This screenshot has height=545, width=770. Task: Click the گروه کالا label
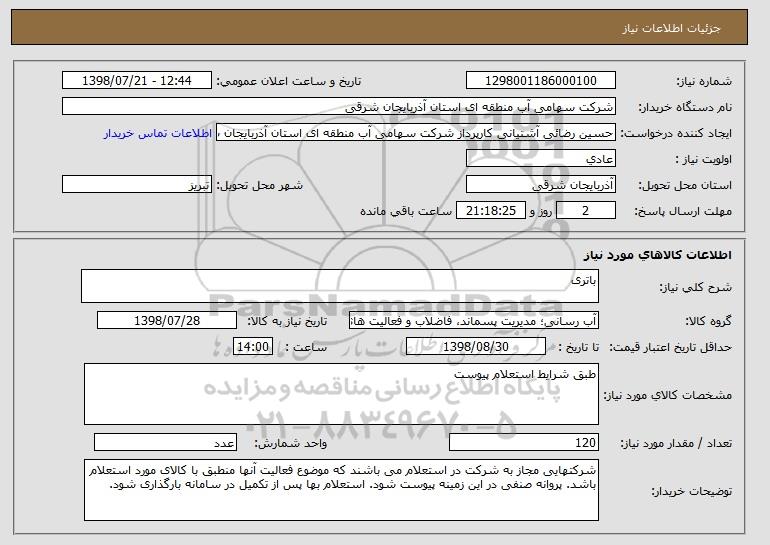[709, 322]
